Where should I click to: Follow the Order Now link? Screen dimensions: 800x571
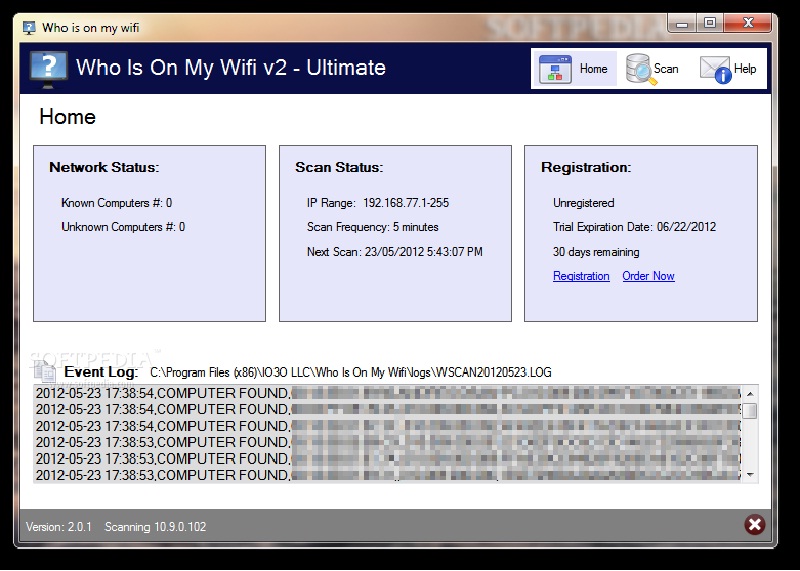[x=648, y=276]
